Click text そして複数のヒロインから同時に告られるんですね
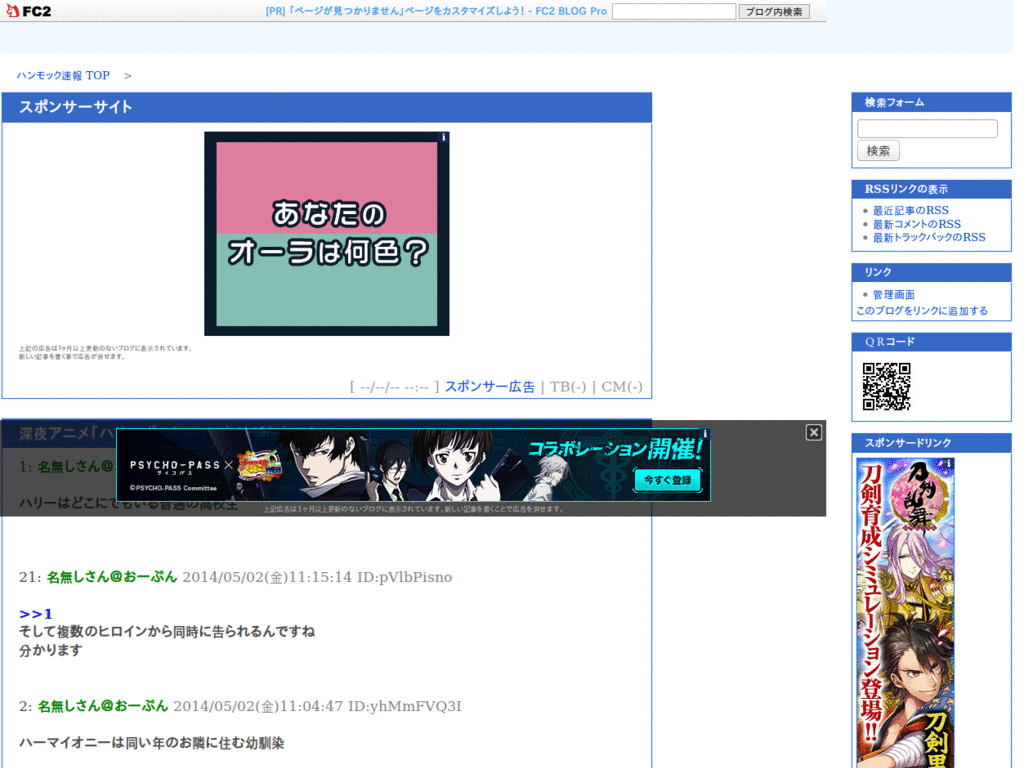This screenshot has height=768, width=1024. 167,632
